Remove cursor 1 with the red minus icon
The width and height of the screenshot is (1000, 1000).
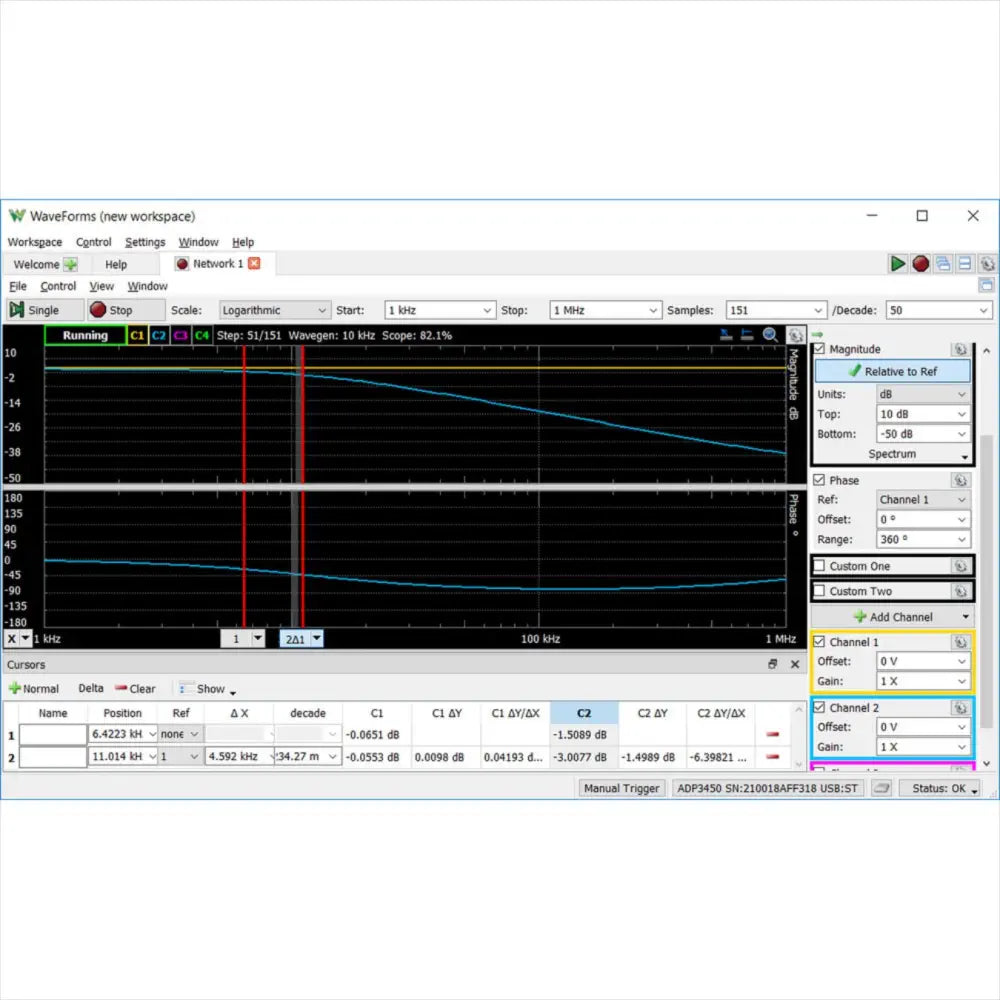(772, 735)
